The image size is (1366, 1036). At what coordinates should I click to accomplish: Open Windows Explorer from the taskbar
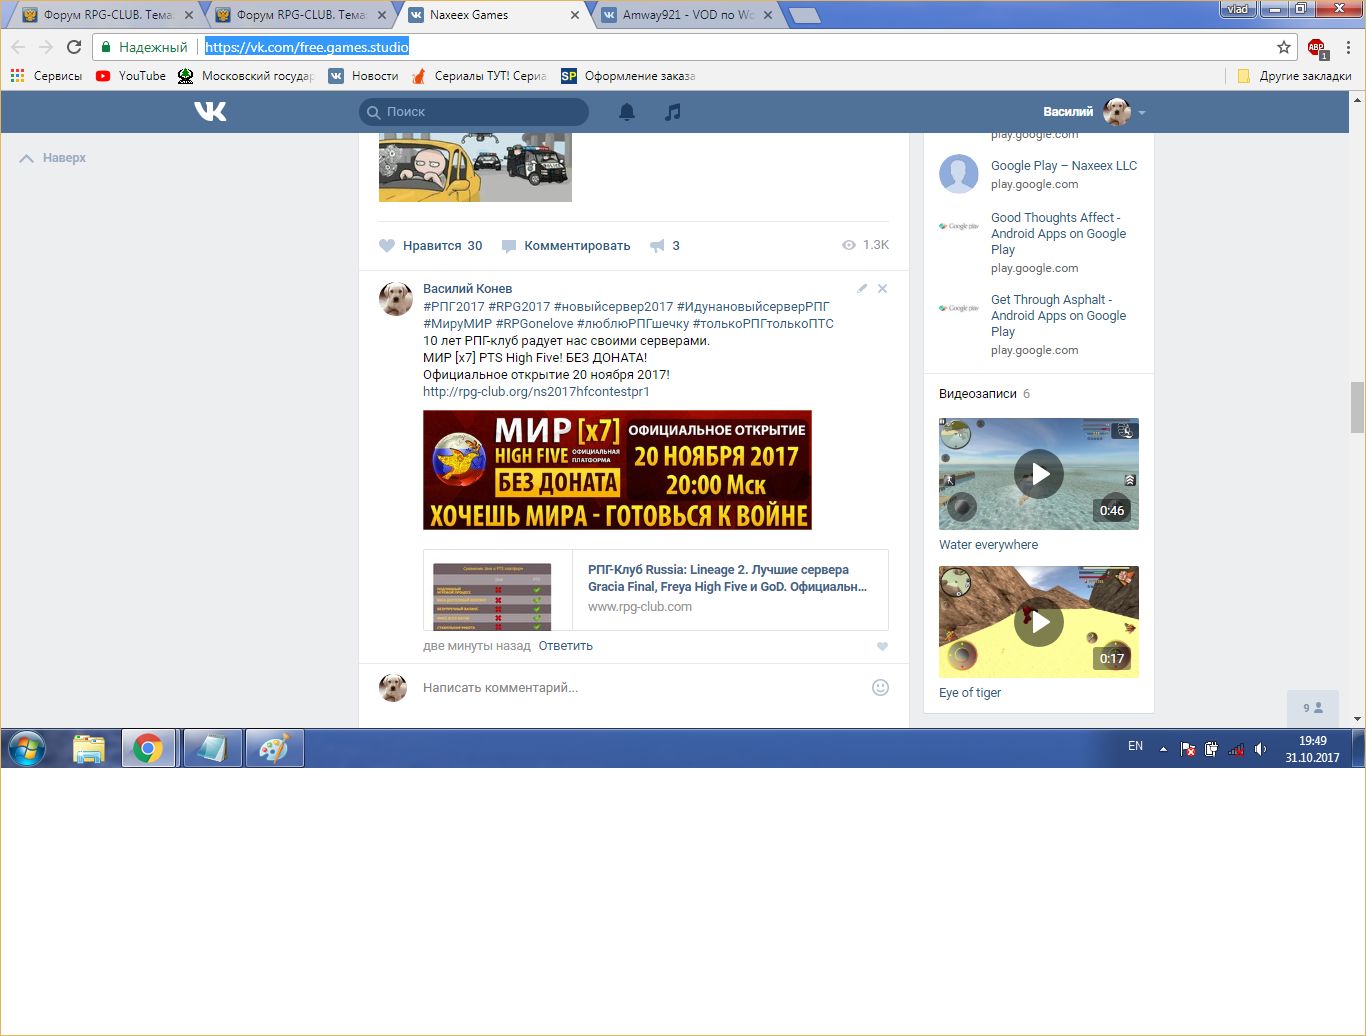(x=89, y=748)
